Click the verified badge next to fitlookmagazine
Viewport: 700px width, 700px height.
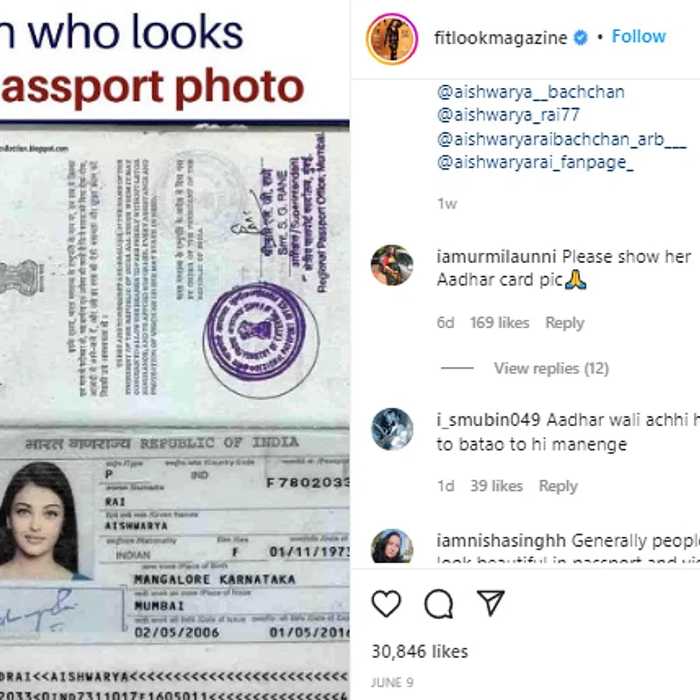tap(580, 38)
